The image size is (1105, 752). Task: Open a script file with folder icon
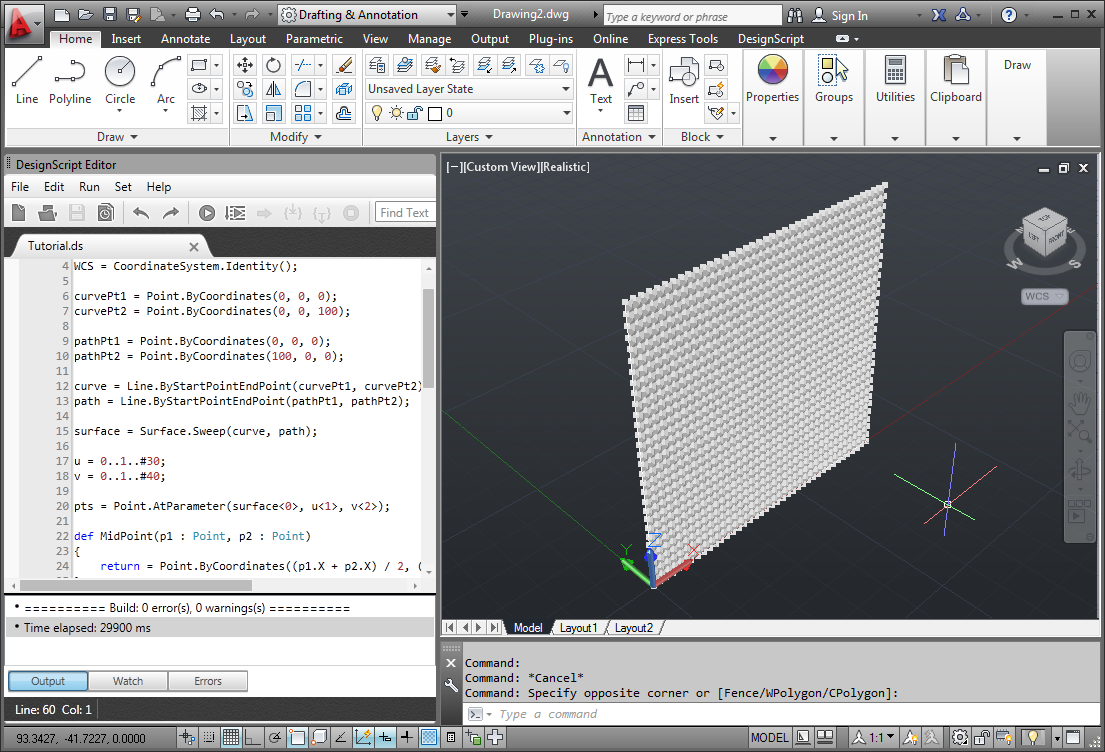point(47,213)
